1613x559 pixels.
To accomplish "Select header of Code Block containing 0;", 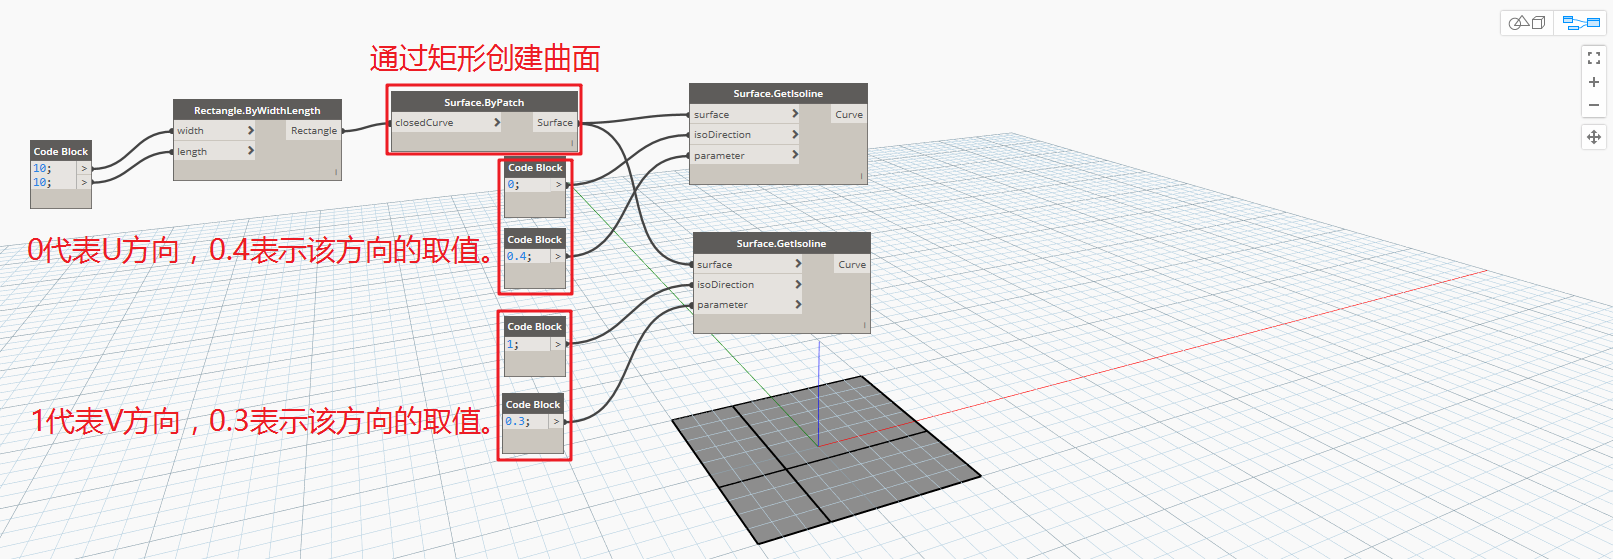I will (x=535, y=167).
